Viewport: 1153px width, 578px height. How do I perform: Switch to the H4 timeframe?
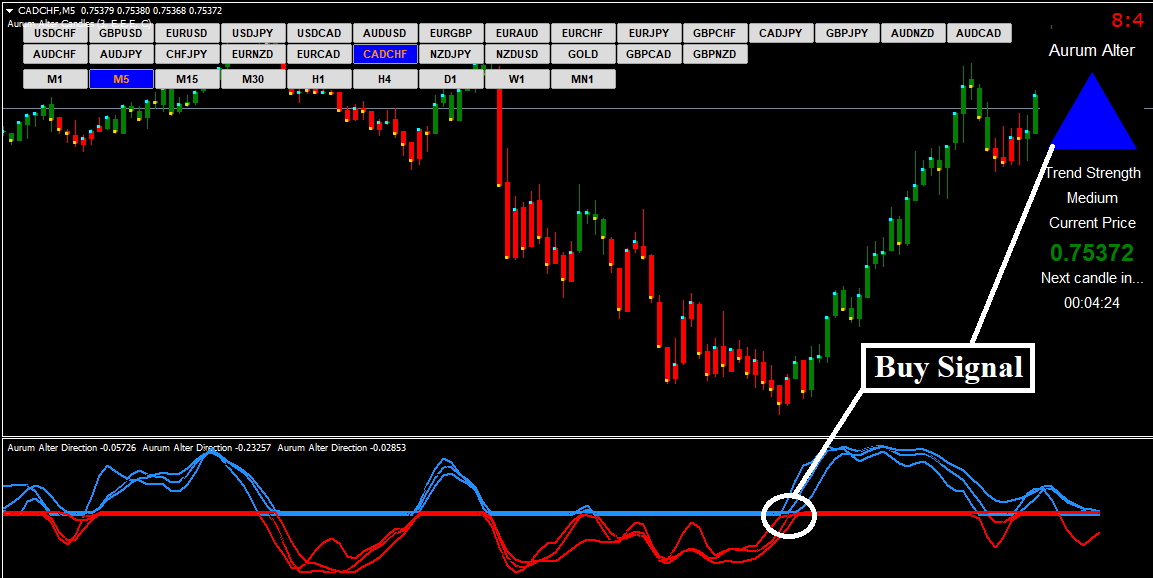(x=385, y=79)
